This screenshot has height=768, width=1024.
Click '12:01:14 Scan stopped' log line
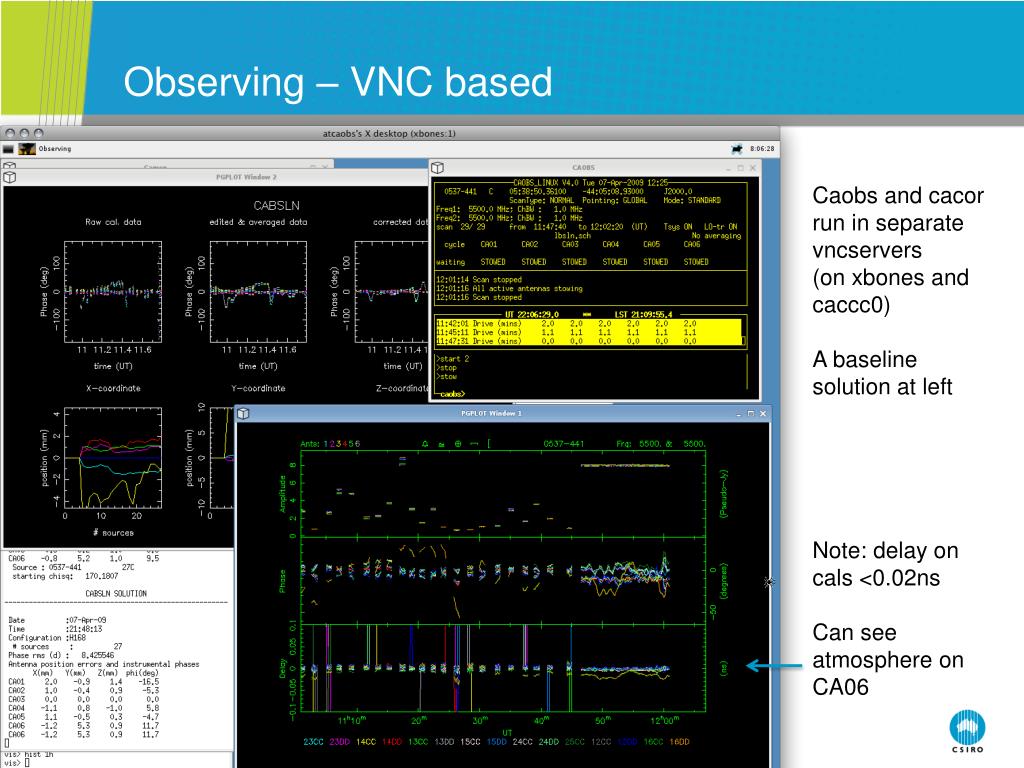(479, 280)
